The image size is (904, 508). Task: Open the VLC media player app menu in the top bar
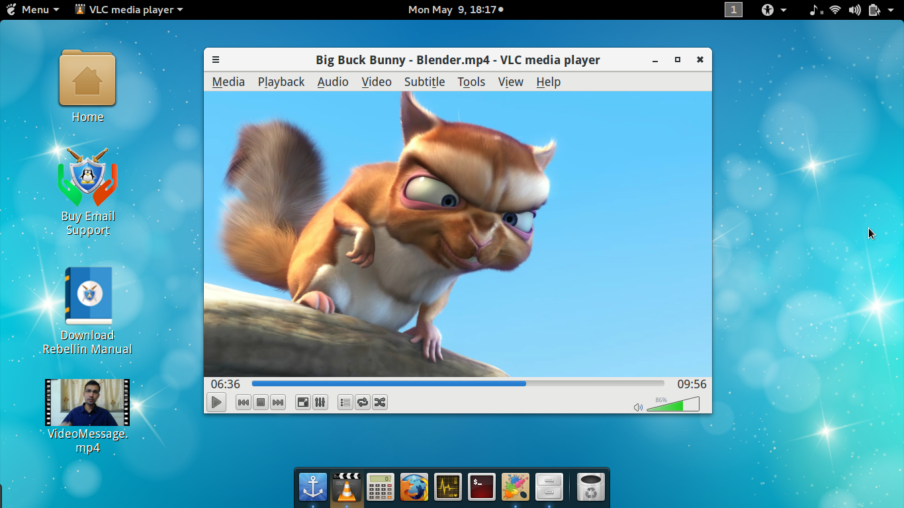[129, 9]
